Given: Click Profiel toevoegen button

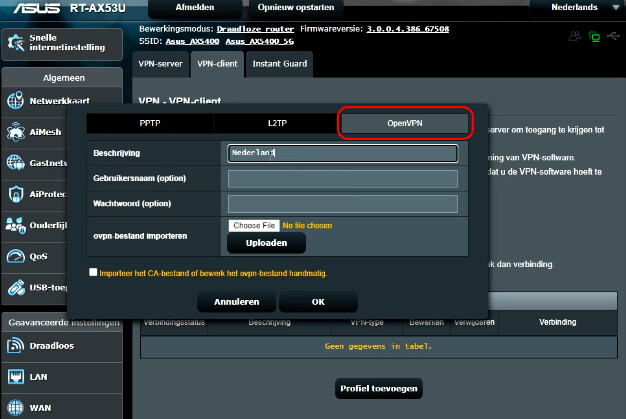Looking at the screenshot, I should 378,388.
